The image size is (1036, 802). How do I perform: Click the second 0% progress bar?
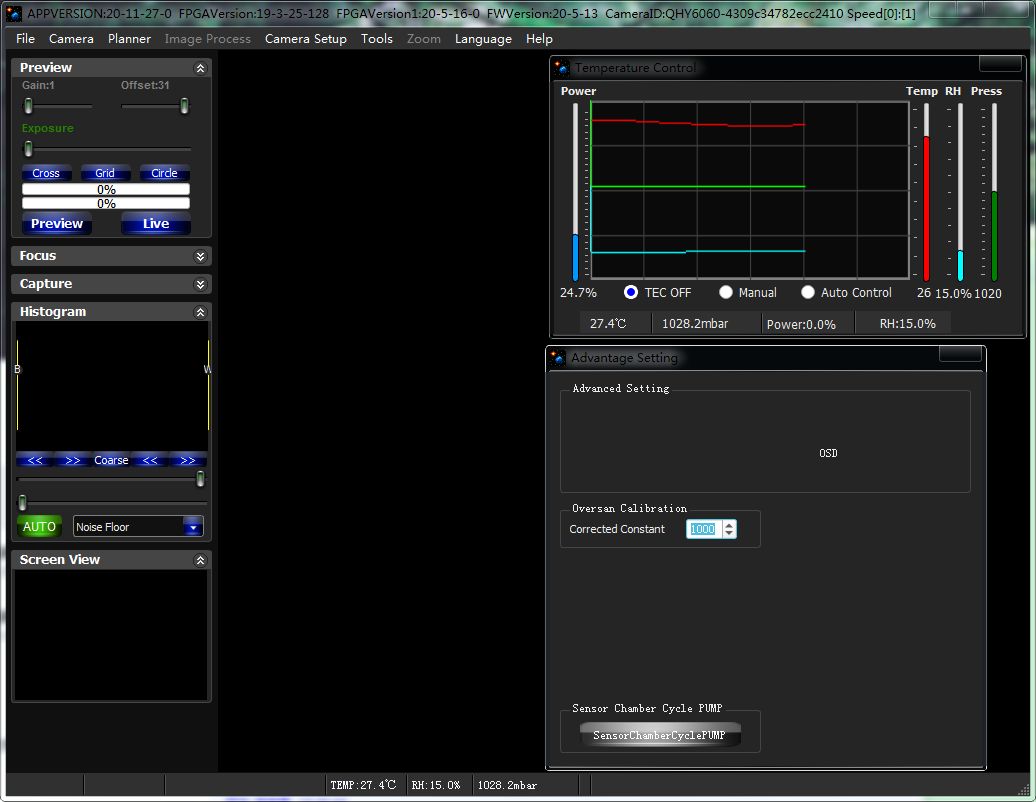coord(106,203)
